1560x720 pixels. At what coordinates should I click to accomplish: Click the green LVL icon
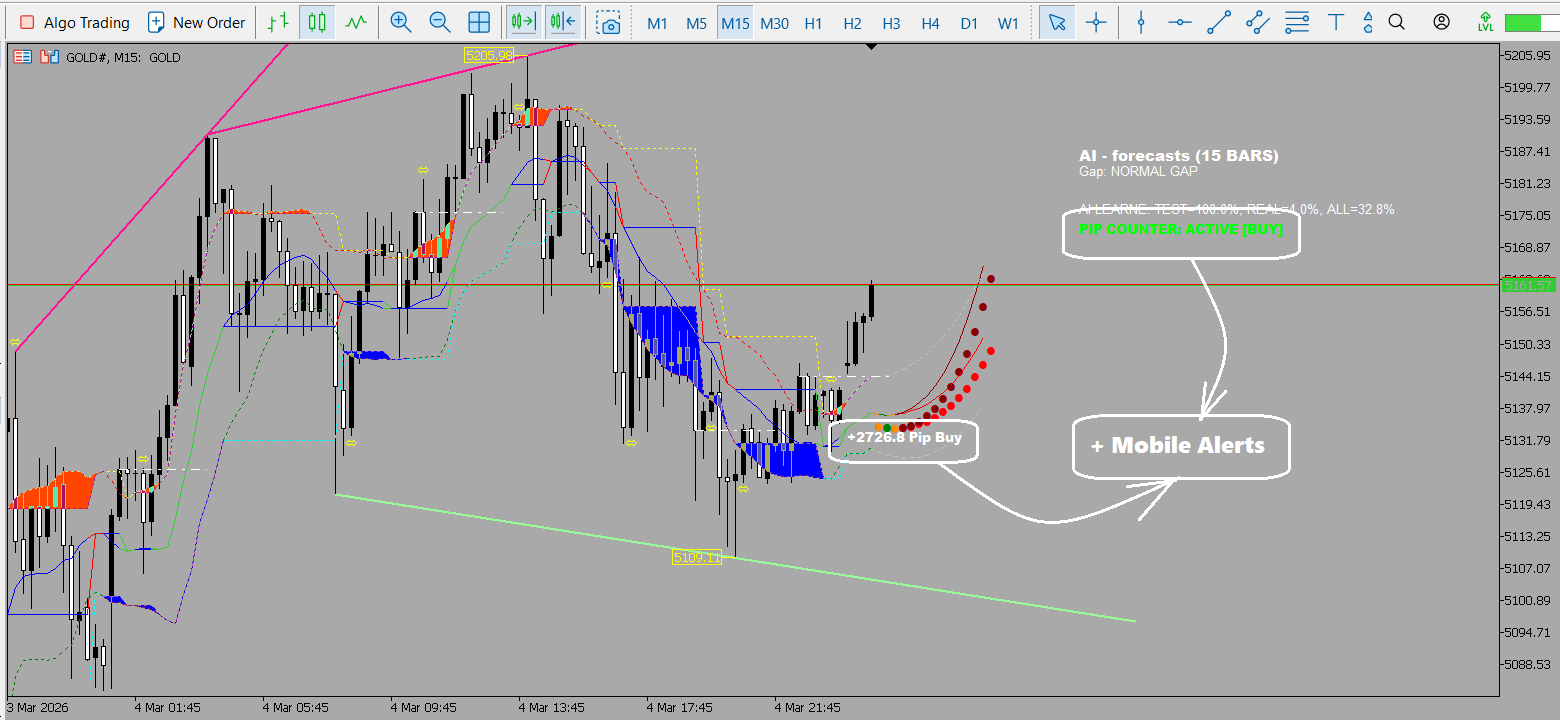pyautogui.click(x=1486, y=22)
